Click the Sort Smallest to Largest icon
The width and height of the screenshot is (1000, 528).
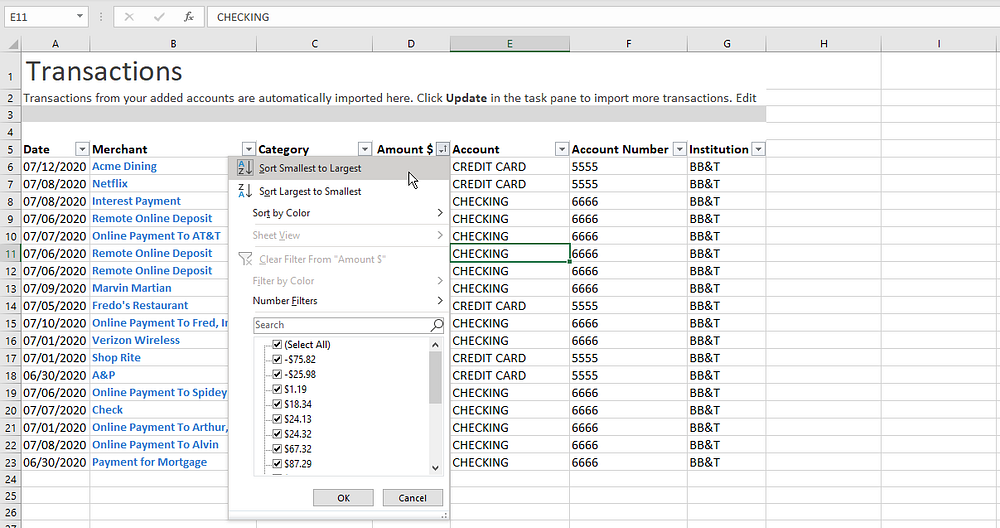pos(245,168)
